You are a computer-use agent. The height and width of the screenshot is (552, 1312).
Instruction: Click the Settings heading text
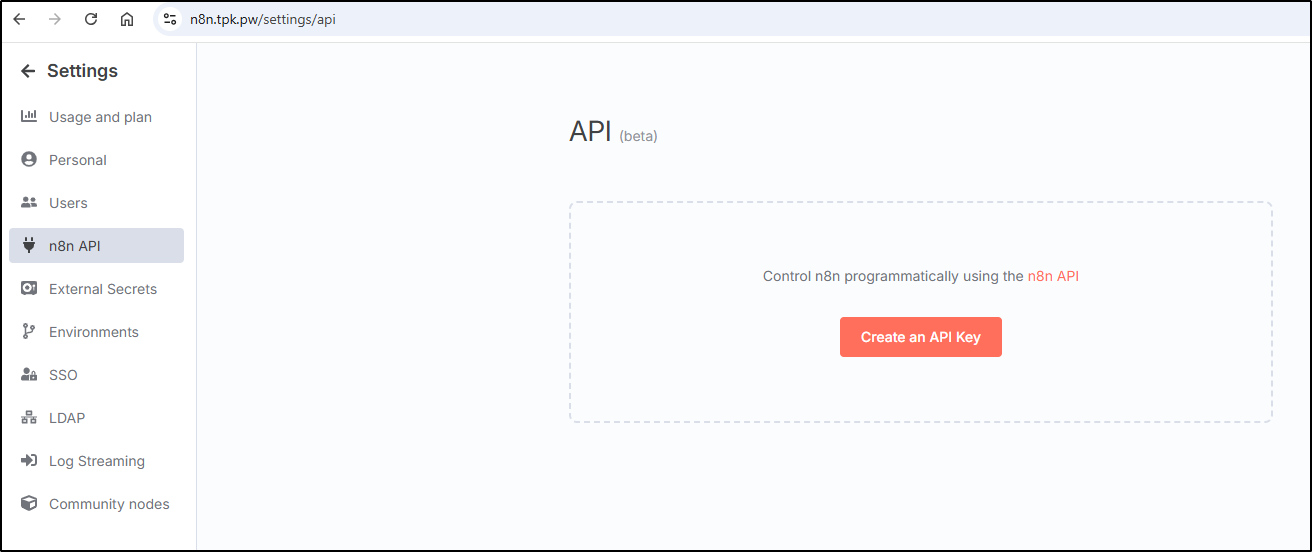tap(82, 71)
